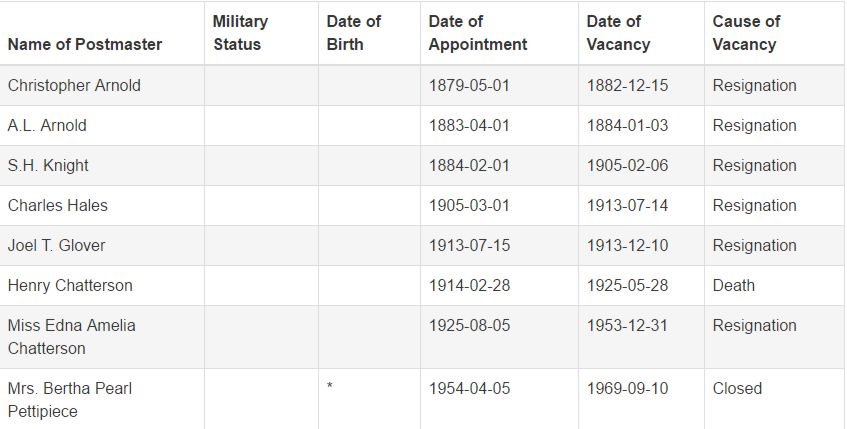Viewport: 847px width, 429px height.
Task: Click the vacancy date 1925-05-28
Action: coord(628,285)
